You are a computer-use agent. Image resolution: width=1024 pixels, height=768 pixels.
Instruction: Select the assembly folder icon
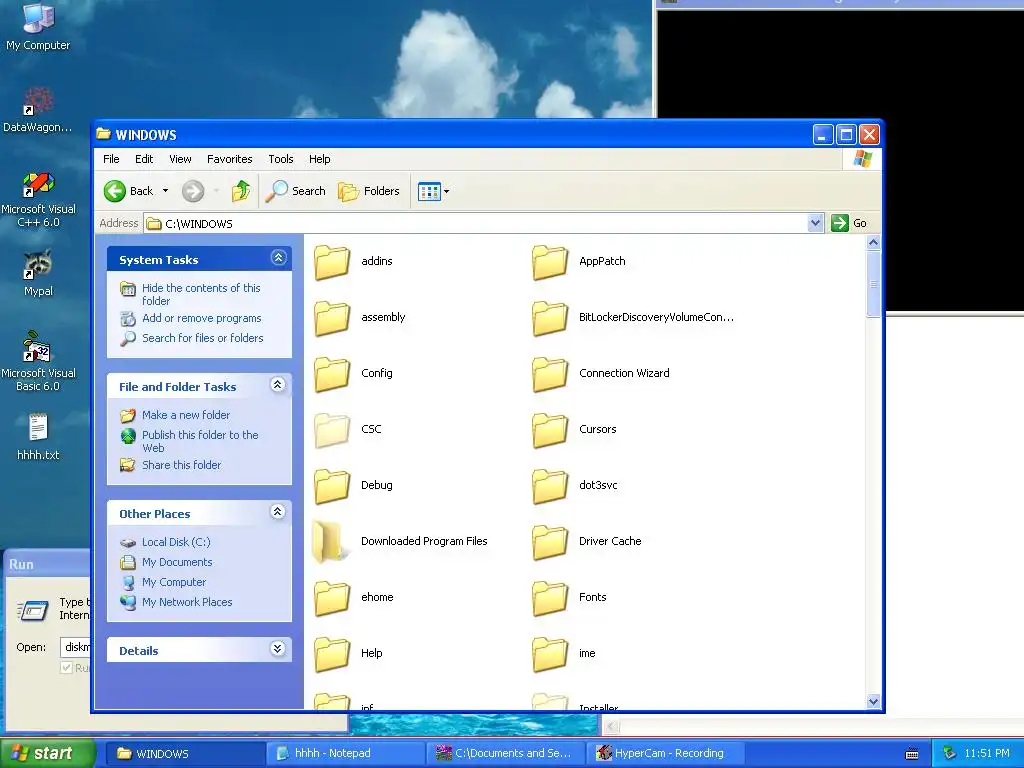(x=332, y=318)
